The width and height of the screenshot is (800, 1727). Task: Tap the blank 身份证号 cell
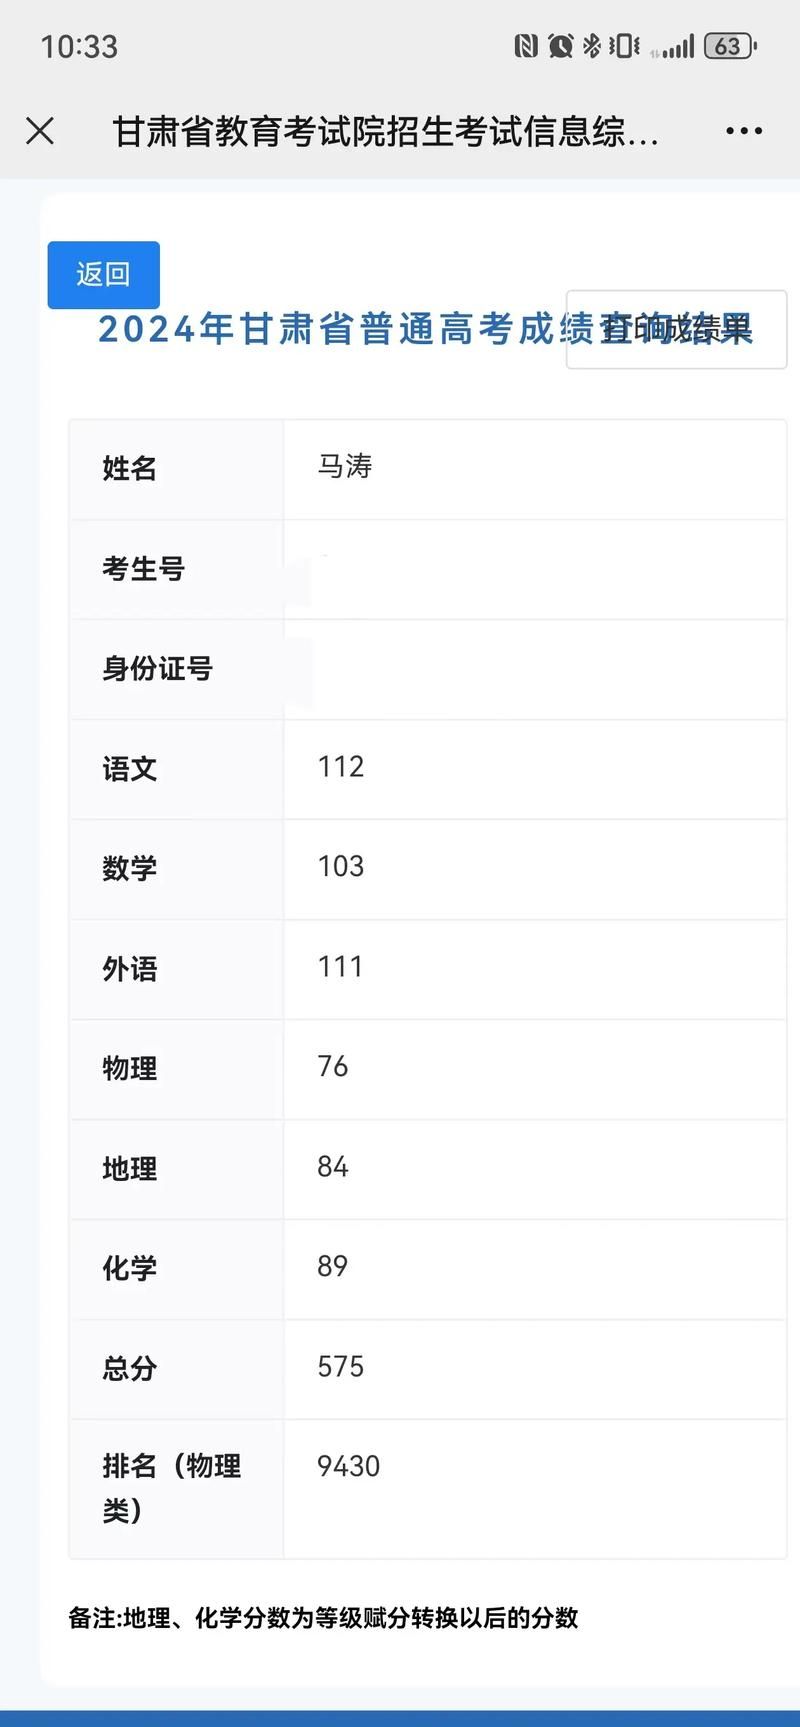point(420,668)
